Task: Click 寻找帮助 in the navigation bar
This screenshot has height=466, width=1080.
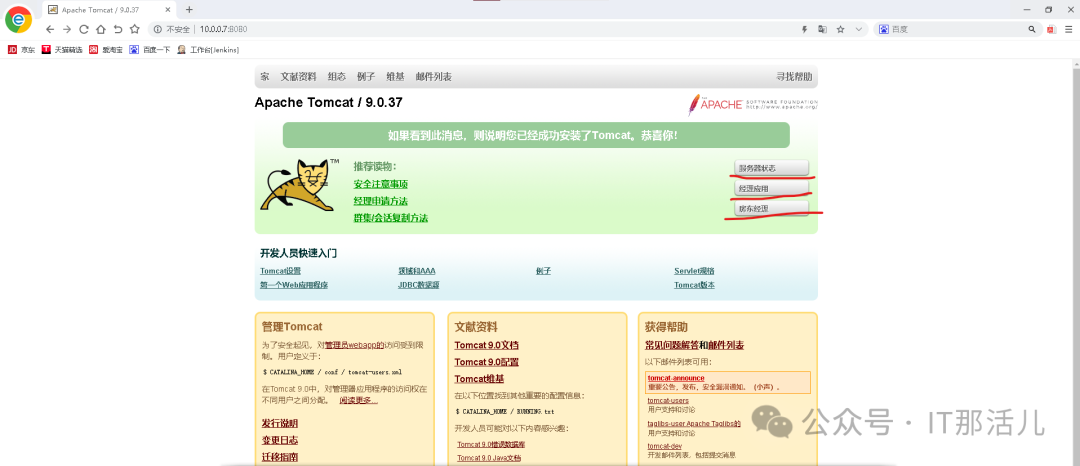Action: coord(794,77)
